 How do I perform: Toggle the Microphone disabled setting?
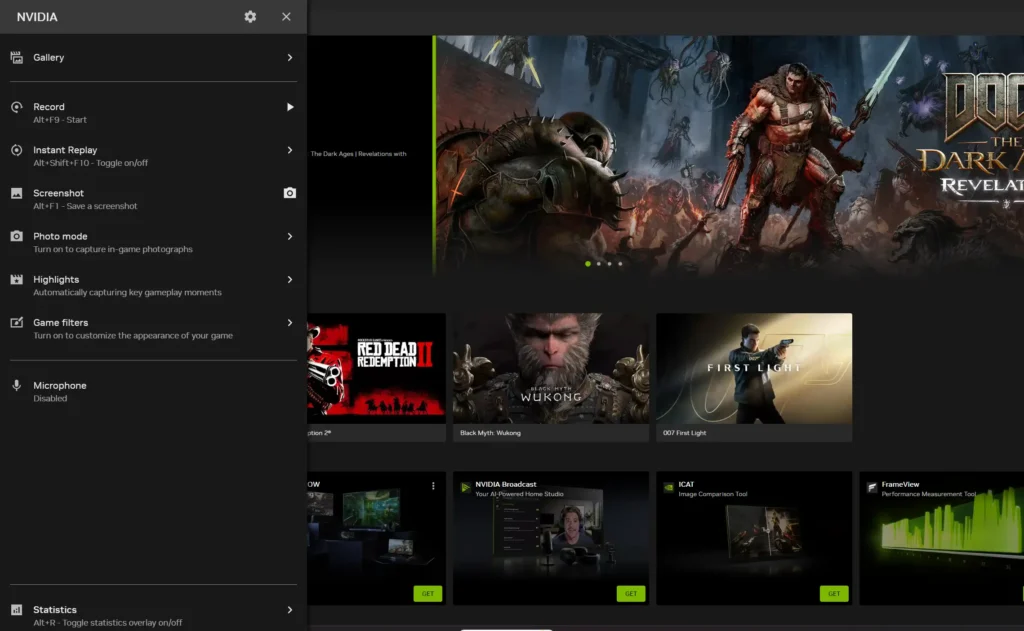153,391
